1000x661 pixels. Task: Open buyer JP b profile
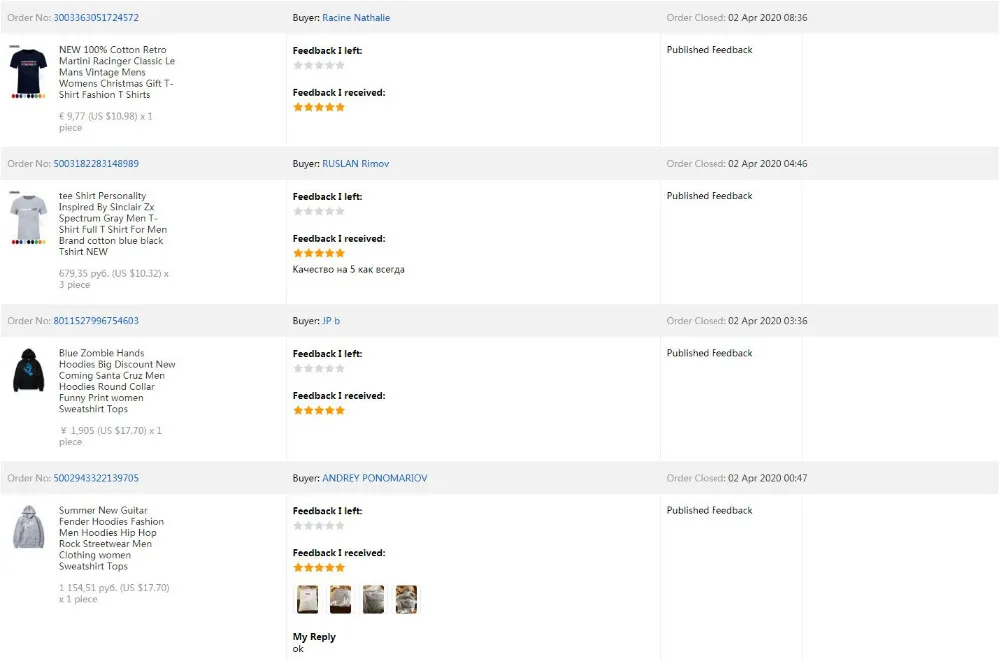(331, 321)
